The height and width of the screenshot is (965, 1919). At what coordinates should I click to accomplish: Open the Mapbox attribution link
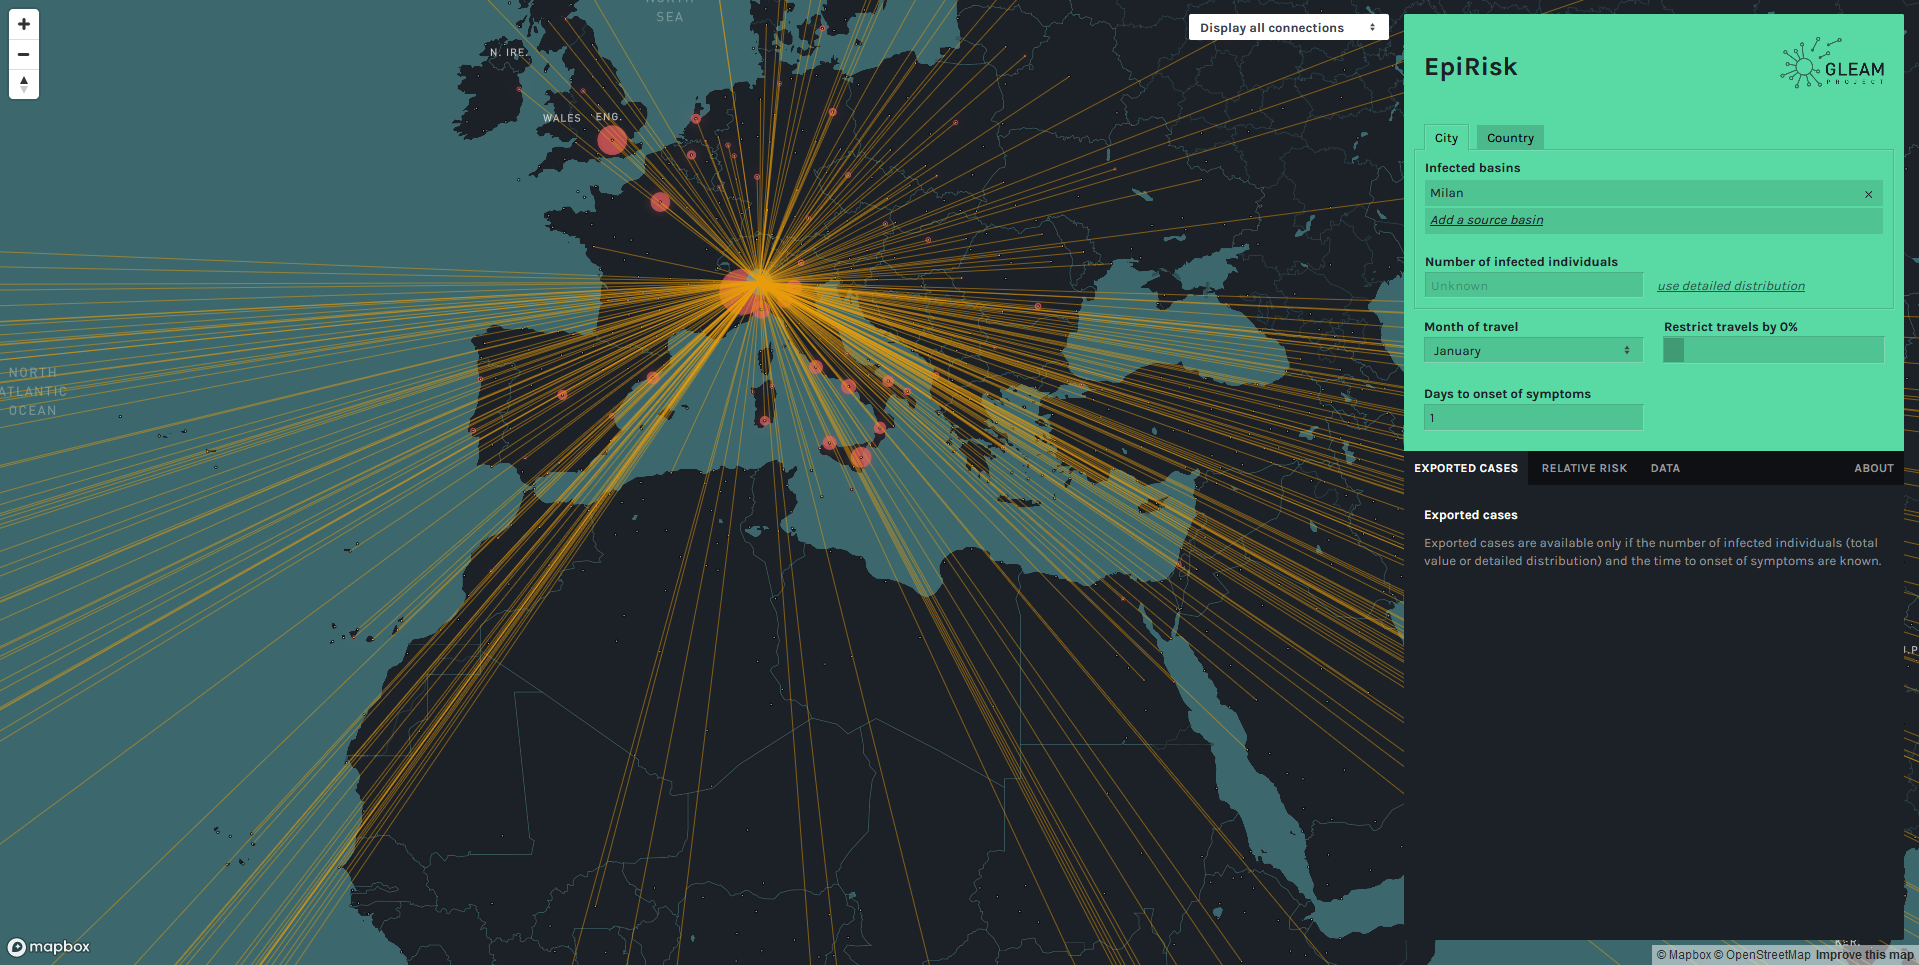pos(1684,955)
